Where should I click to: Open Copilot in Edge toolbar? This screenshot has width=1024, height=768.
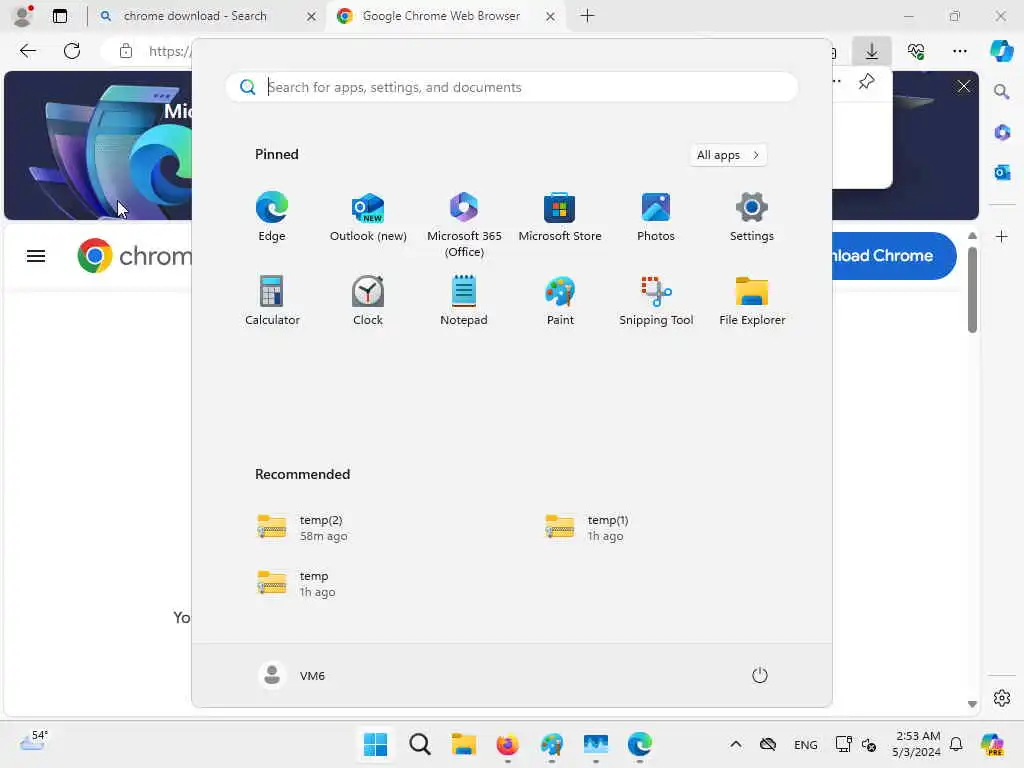(1001, 51)
